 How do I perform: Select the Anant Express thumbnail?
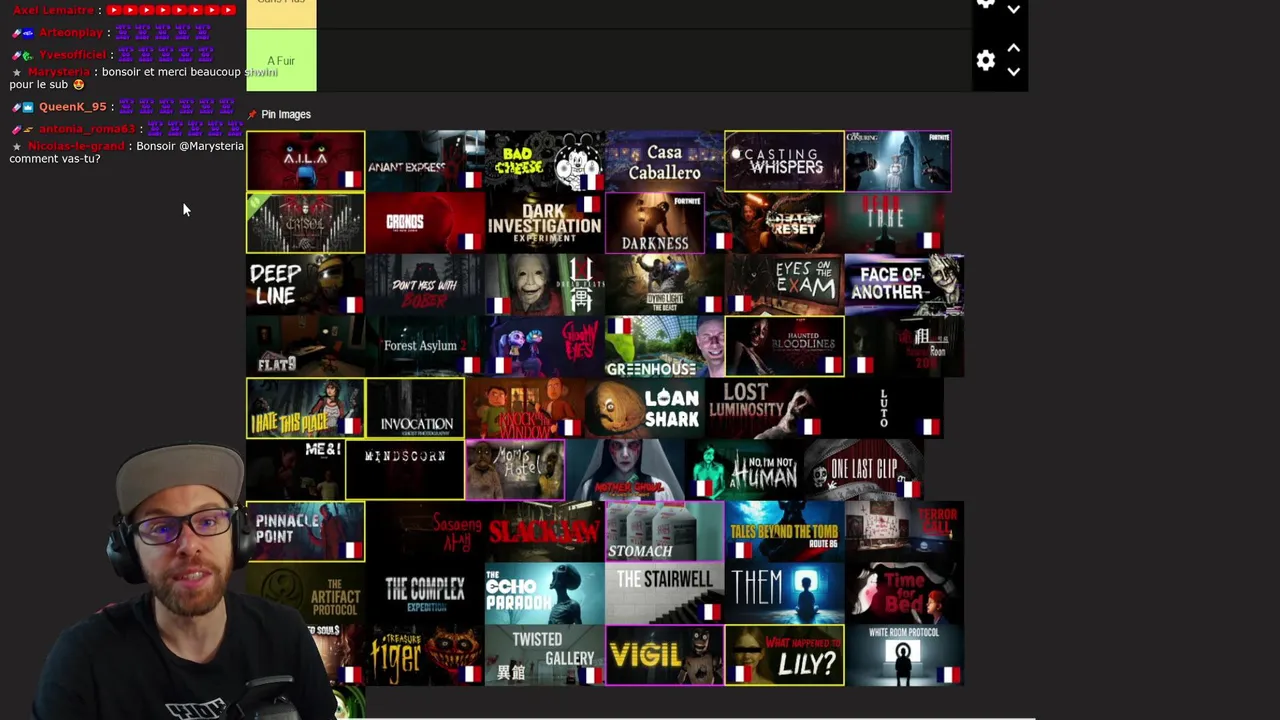[425, 160]
